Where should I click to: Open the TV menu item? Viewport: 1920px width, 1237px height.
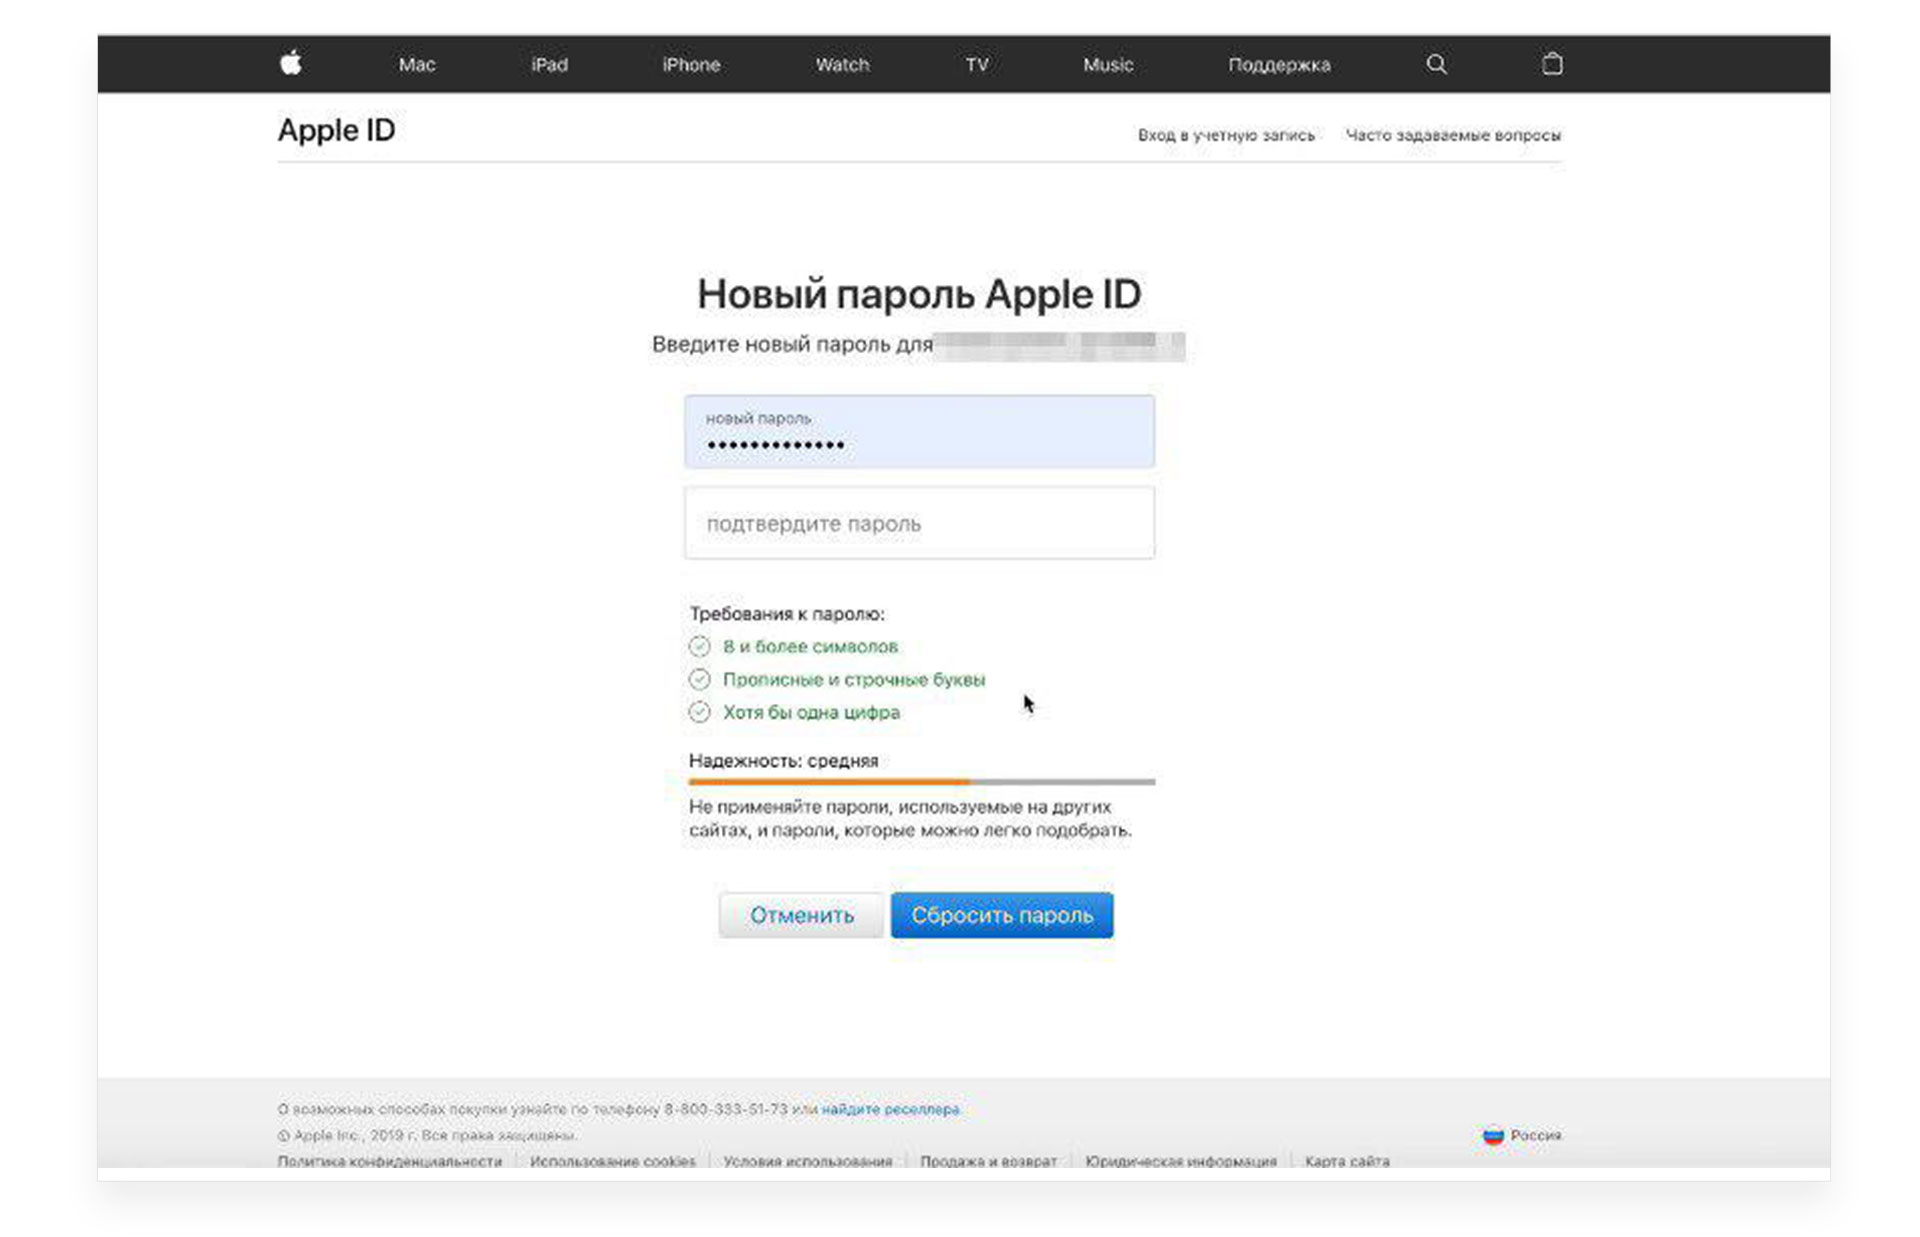click(977, 65)
